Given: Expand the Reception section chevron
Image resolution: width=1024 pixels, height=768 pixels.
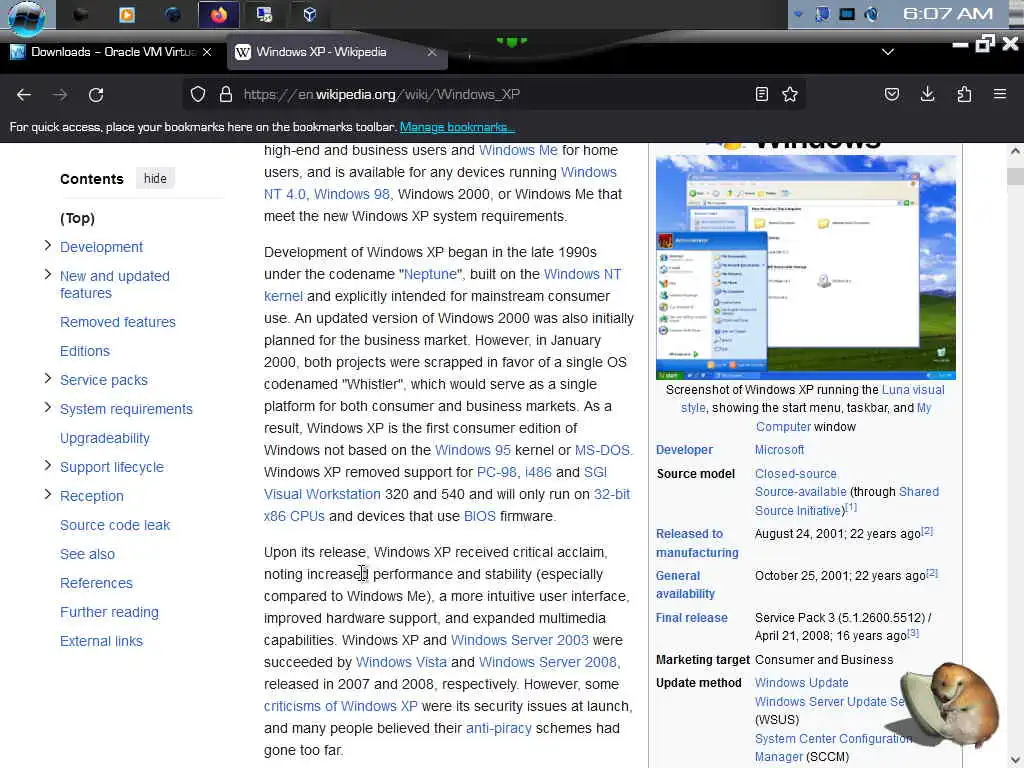Looking at the screenshot, I should pos(48,494).
